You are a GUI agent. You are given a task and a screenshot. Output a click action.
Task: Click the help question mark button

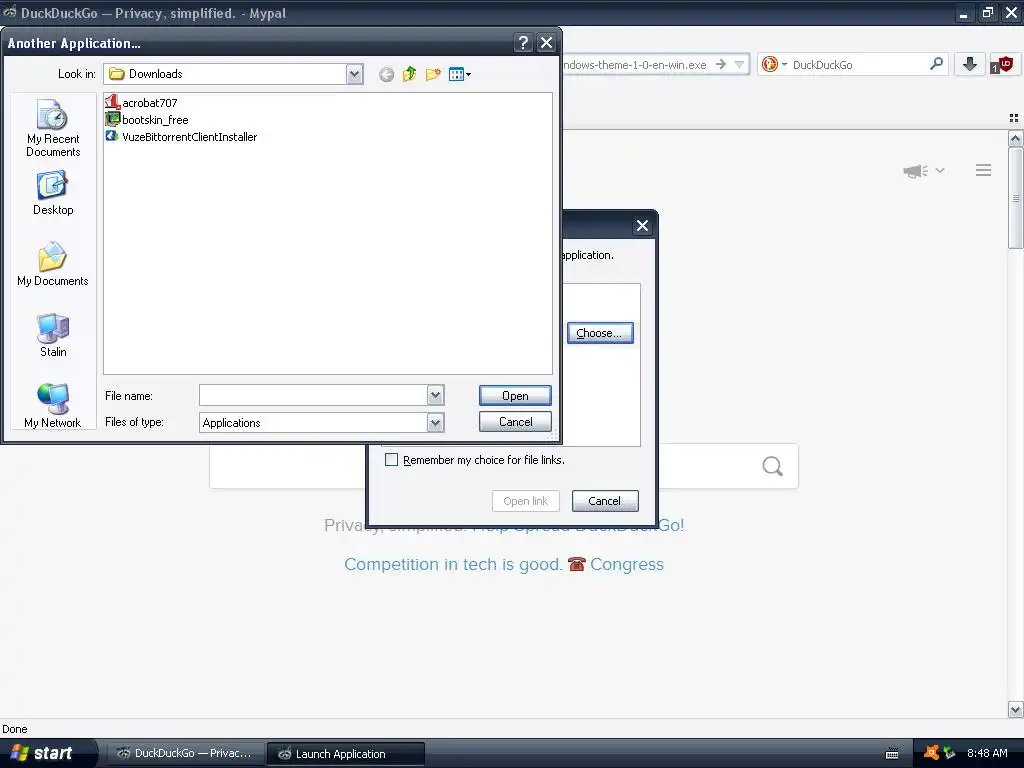click(523, 43)
